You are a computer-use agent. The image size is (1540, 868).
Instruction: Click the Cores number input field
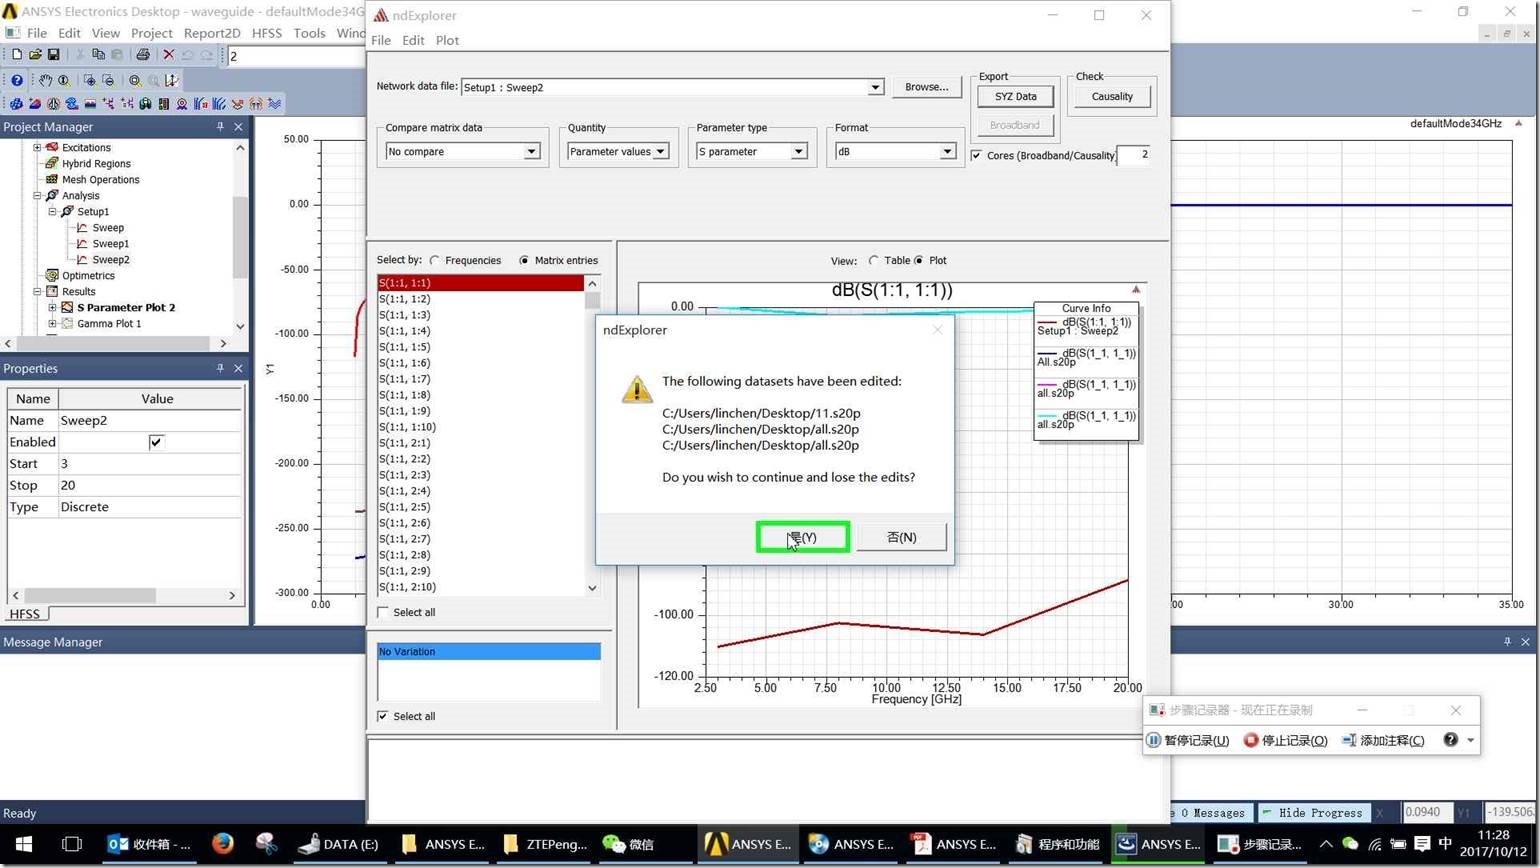tap(1132, 155)
